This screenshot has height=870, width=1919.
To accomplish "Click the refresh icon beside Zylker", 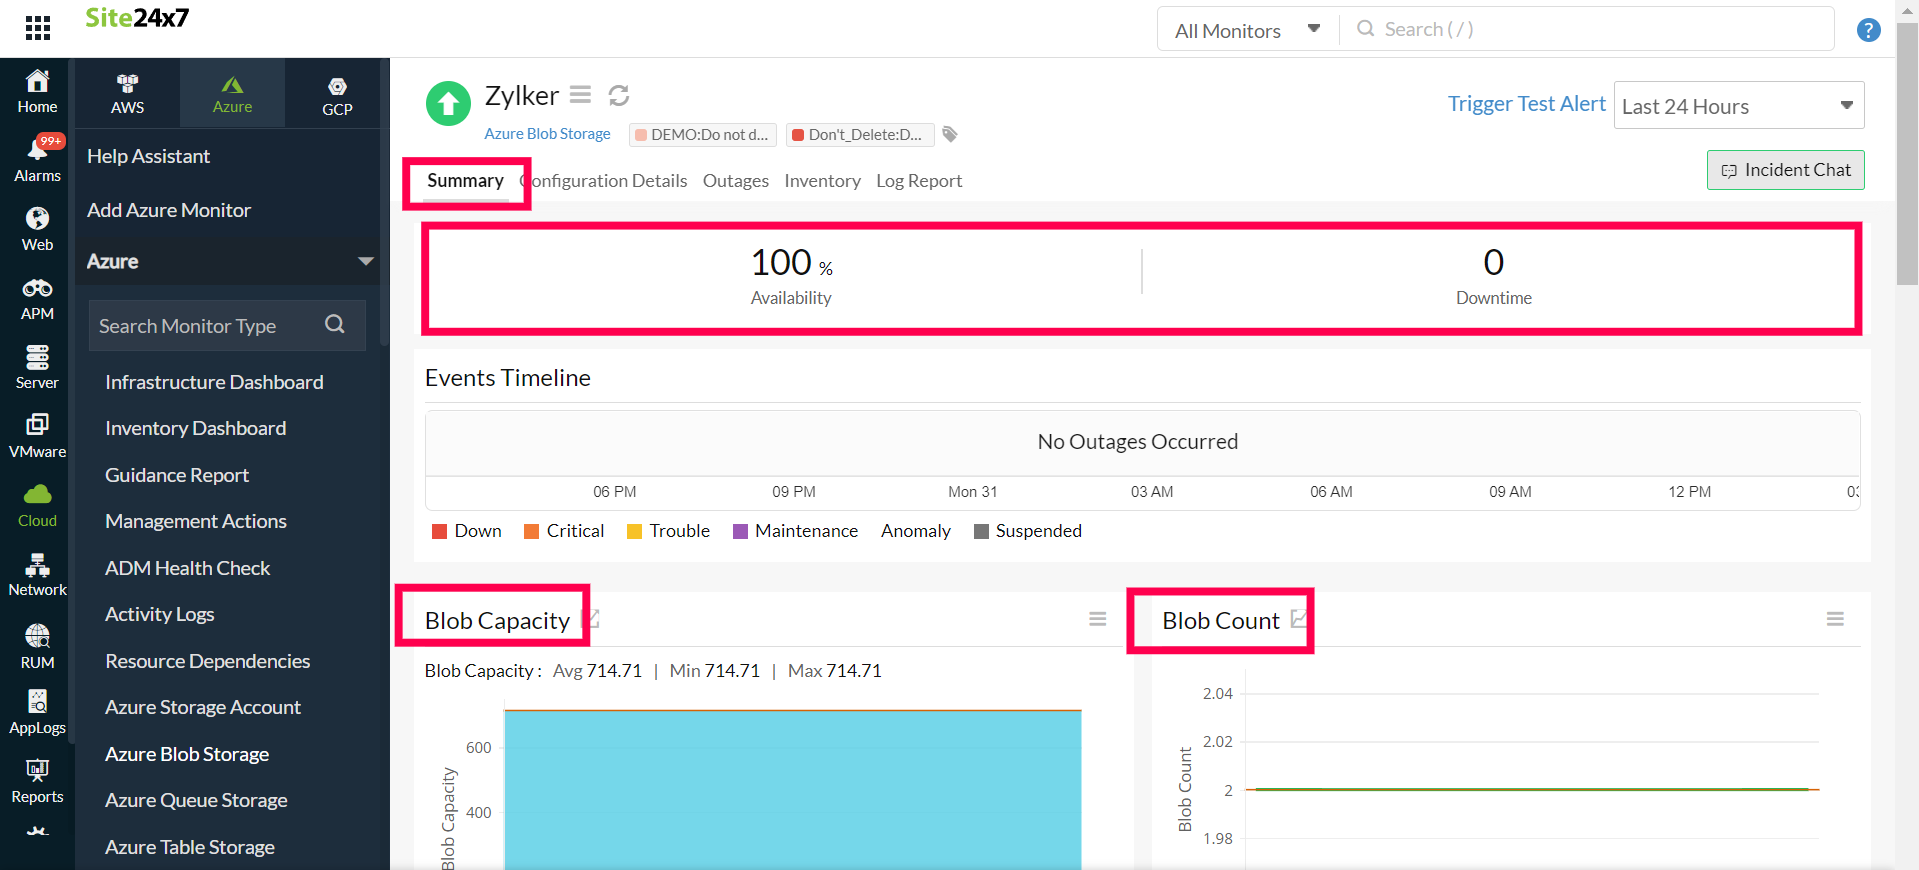I will 619,95.
